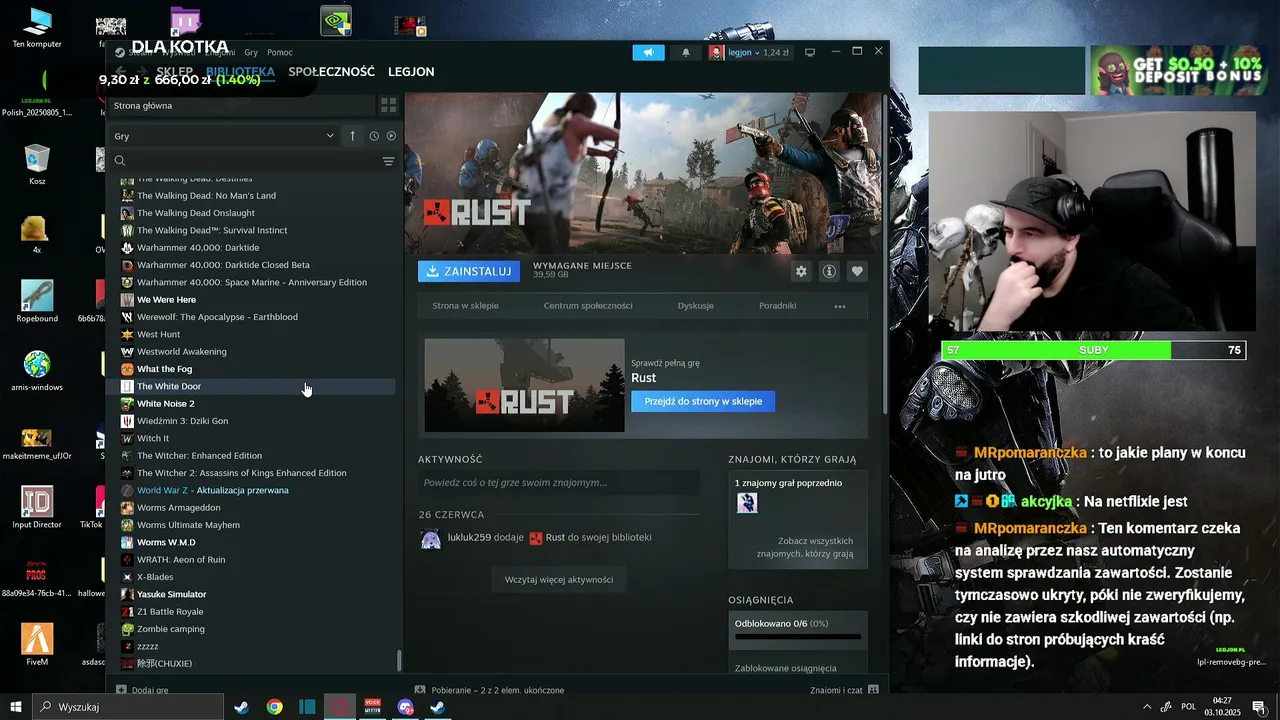Click Wczytaj więcej aktywności button

pos(559,579)
